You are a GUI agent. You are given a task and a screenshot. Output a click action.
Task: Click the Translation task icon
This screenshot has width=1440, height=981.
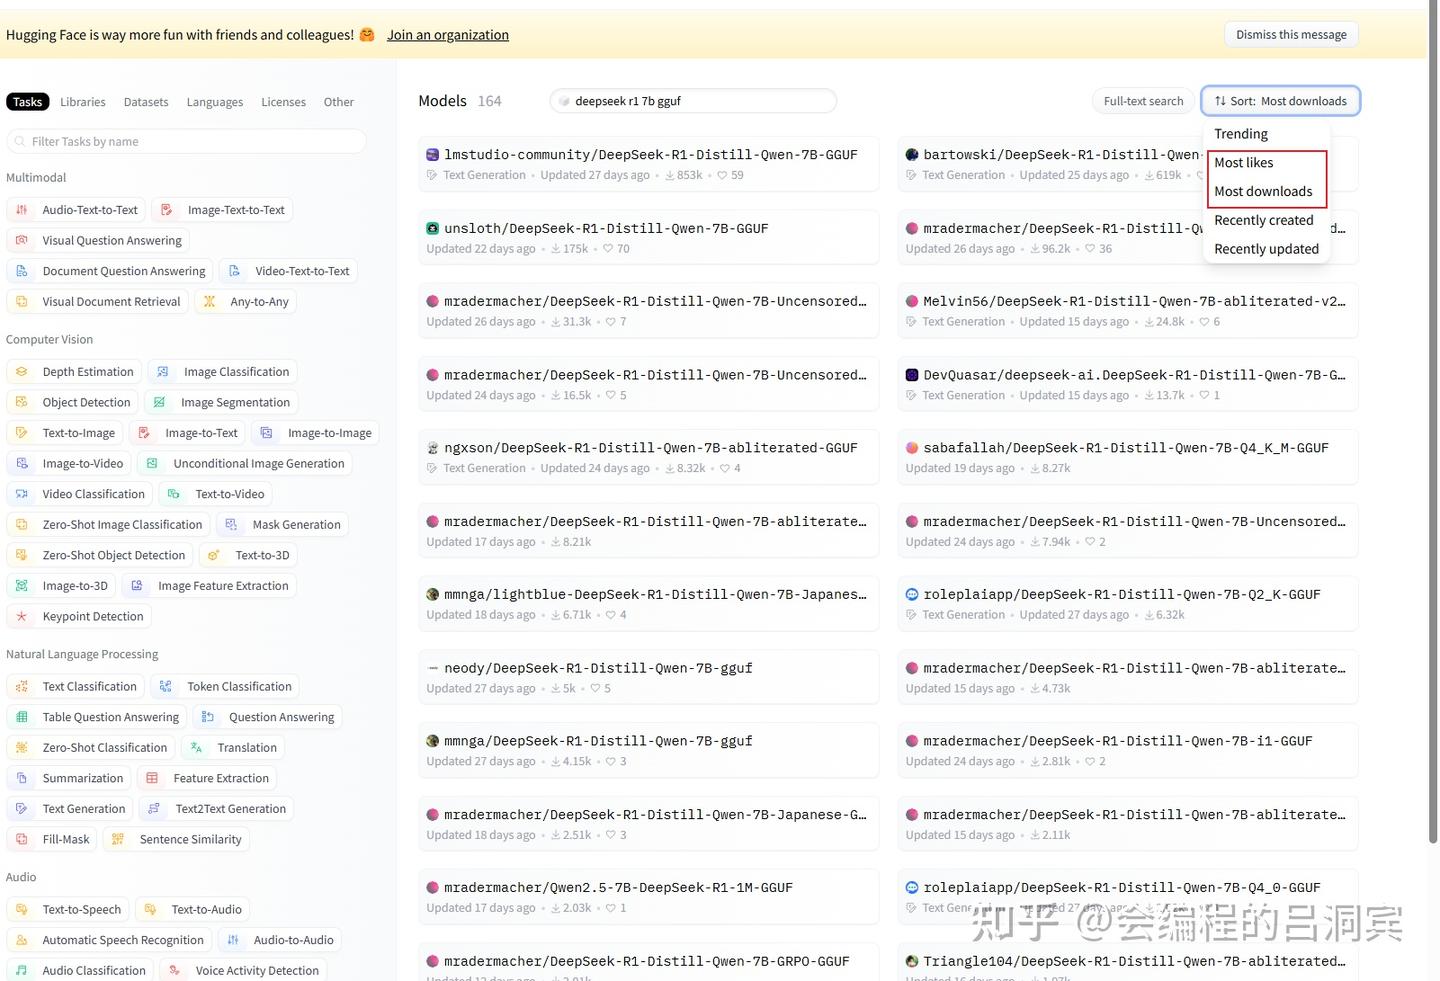[x=197, y=748]
